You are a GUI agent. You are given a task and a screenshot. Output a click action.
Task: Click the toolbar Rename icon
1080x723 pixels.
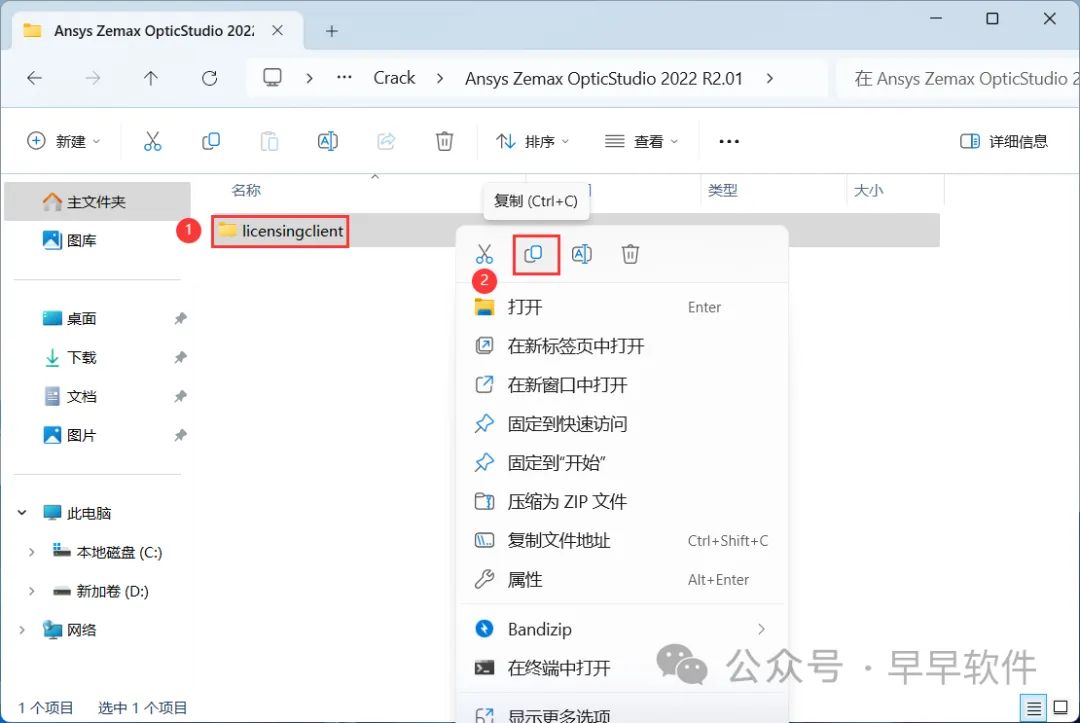tap(328, 141)
